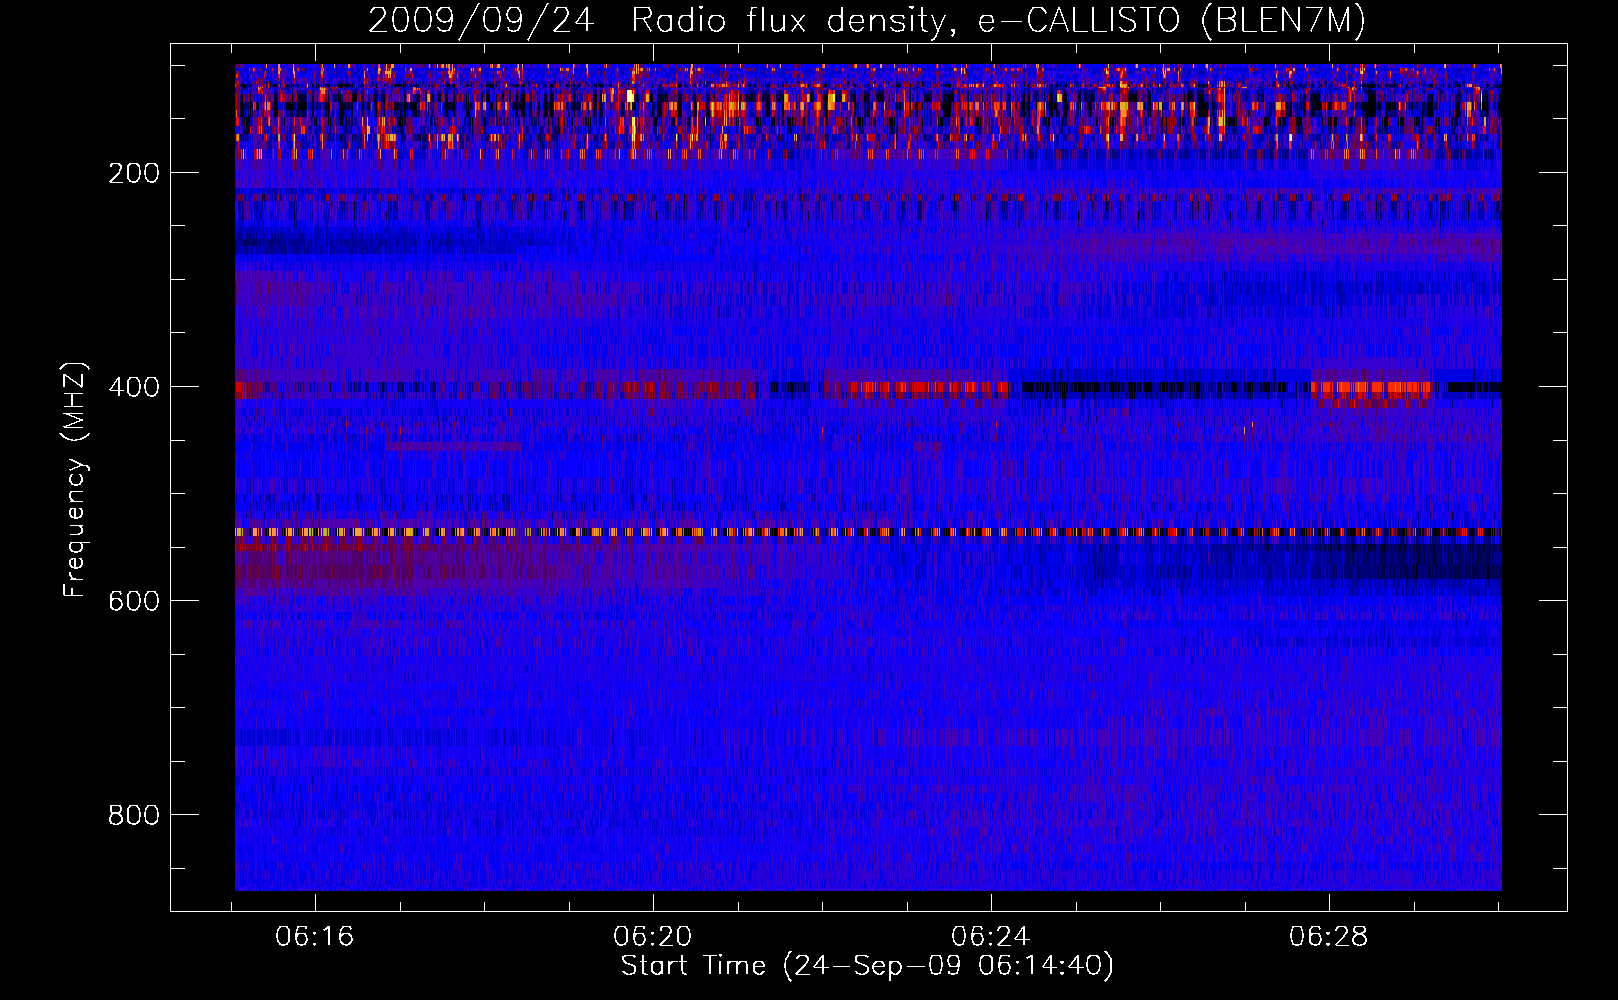Click the 06:24 time tick label
The width and height of the screenshot is (1618, 1000).
coord(991,937)
